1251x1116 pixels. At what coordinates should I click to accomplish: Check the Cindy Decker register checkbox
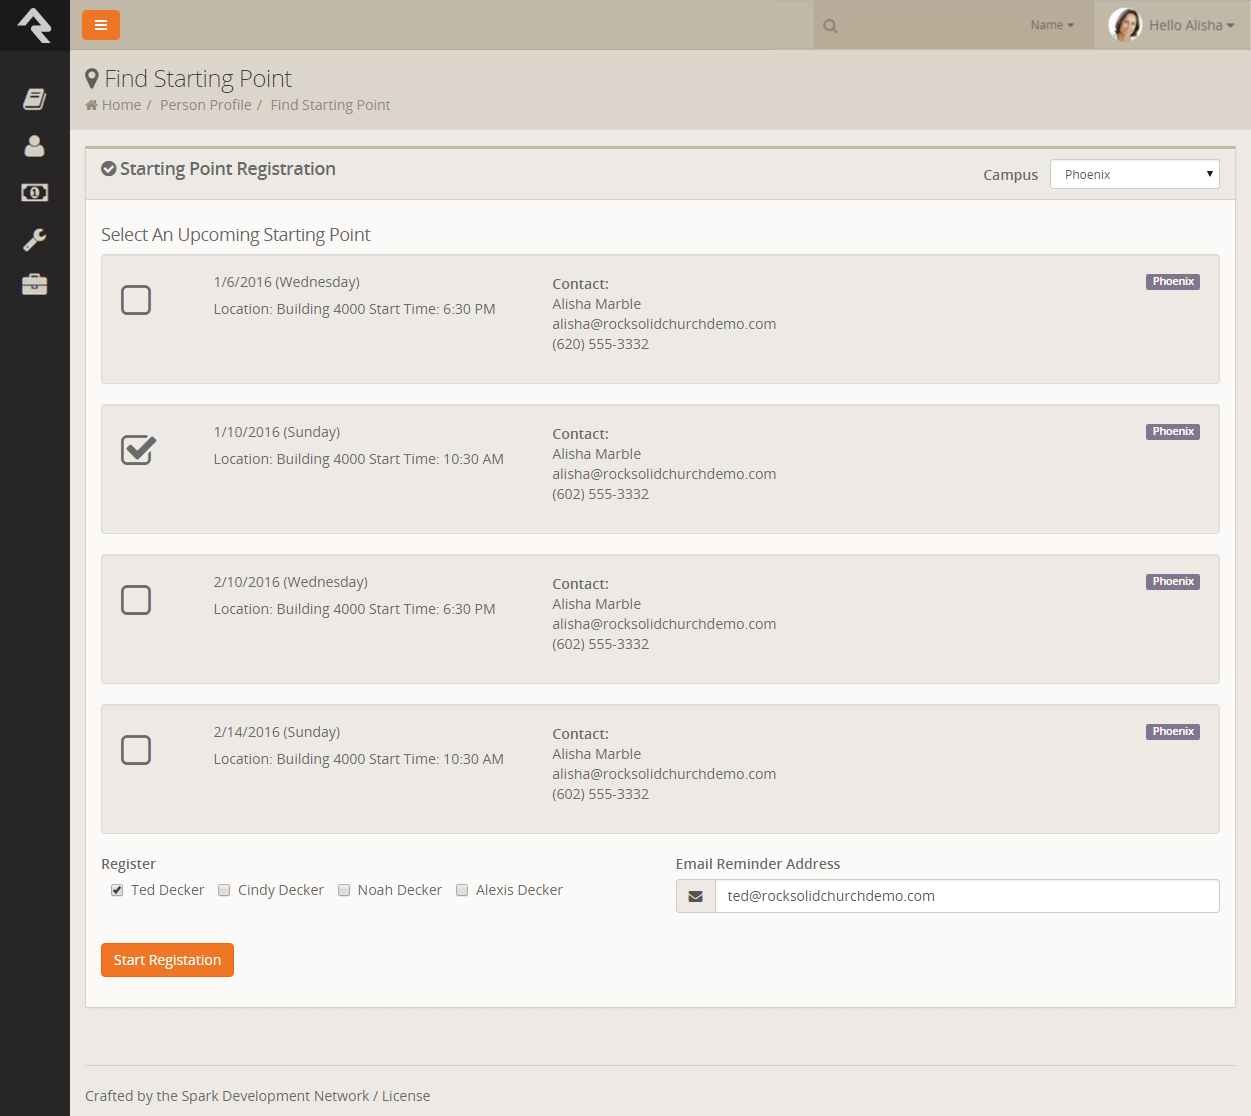(225, 890)
